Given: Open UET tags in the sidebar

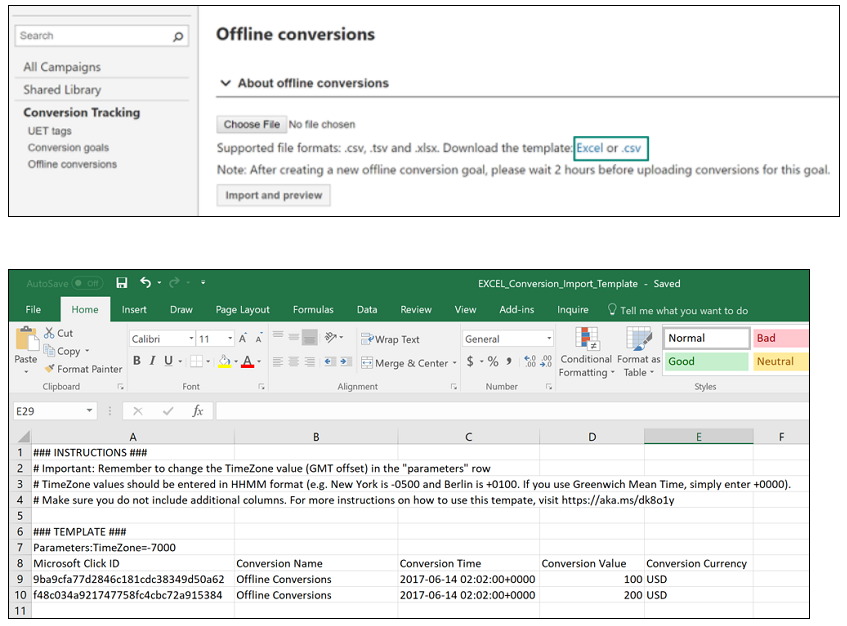Looking at the screenshot, I should (50, 131).
